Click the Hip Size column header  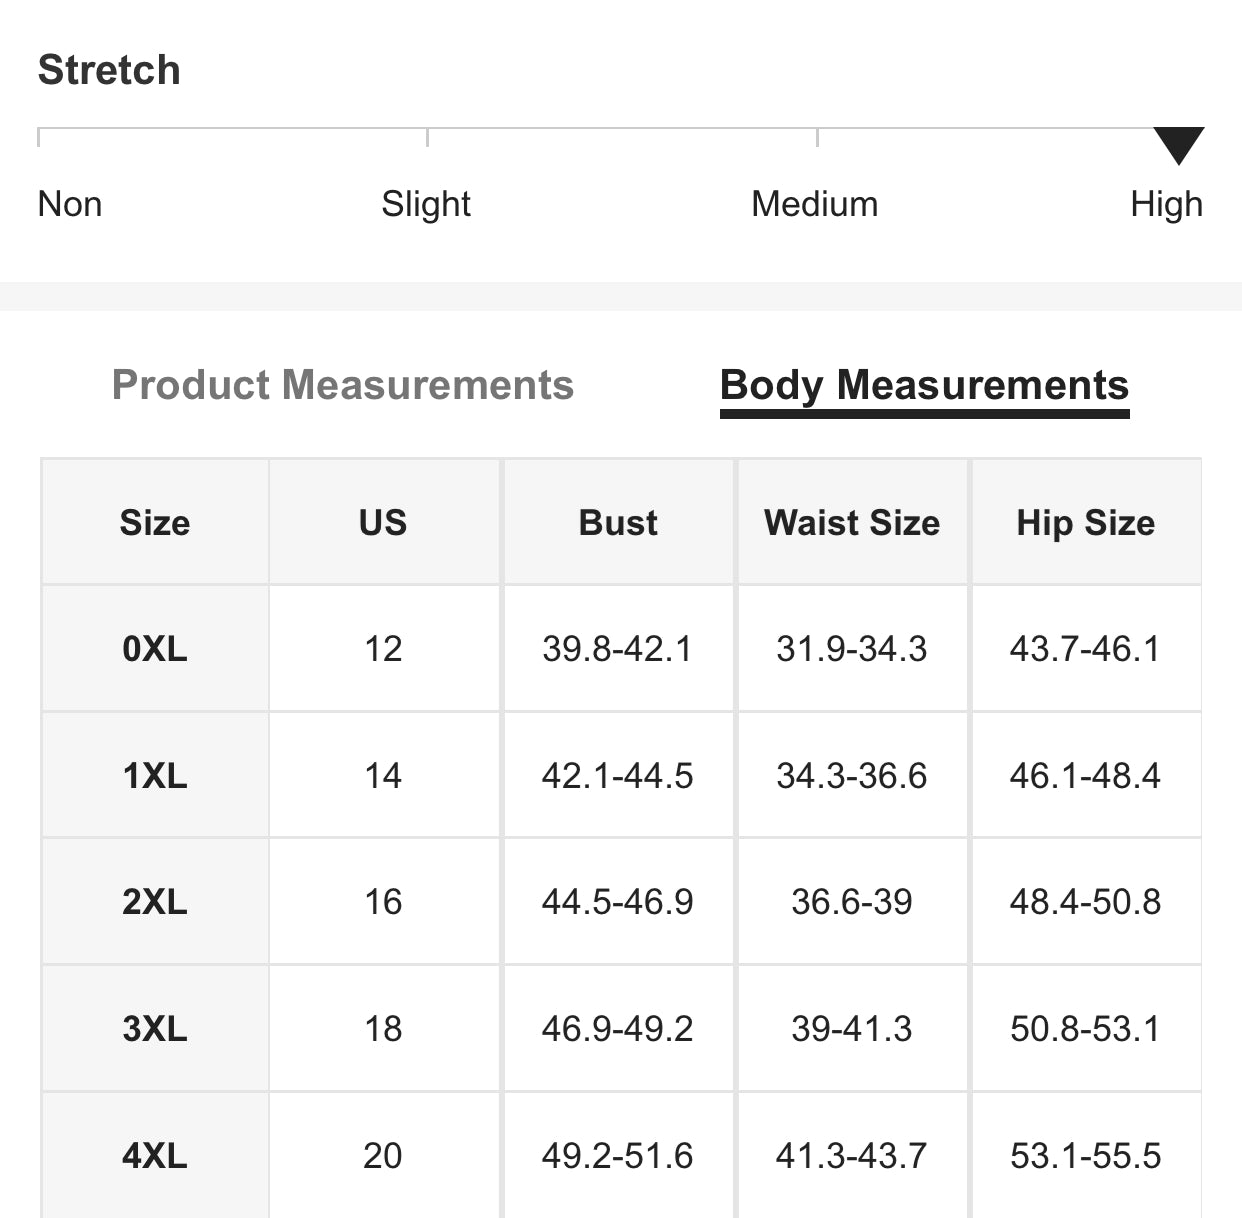[x=1085, y=523]
